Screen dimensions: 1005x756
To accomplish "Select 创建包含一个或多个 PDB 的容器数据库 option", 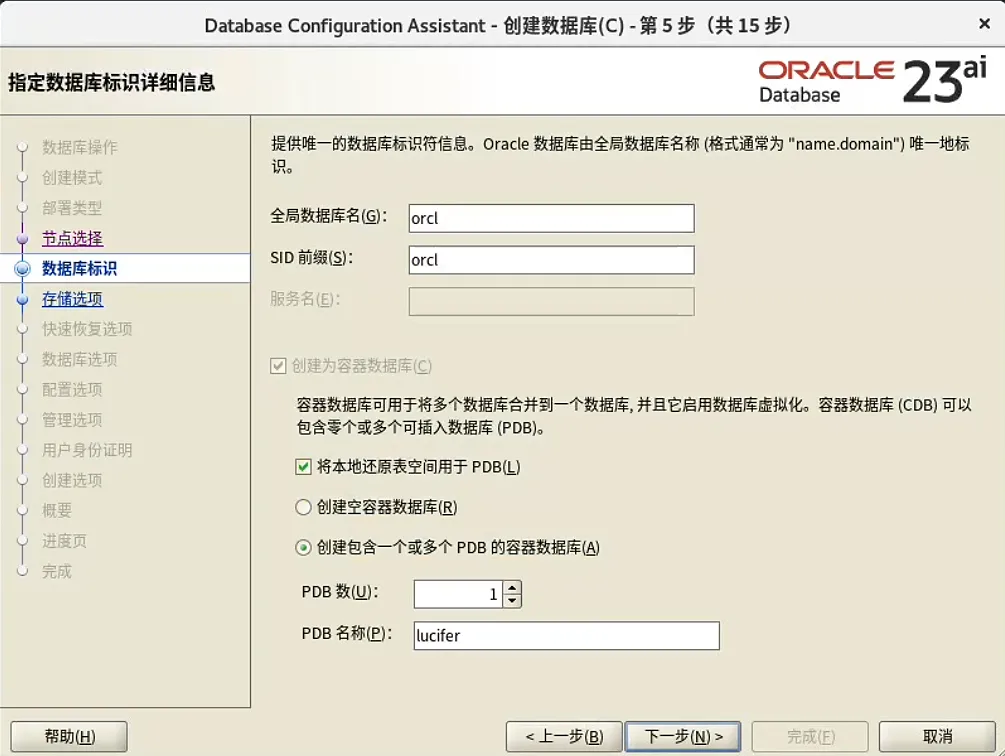I will 301,547.
